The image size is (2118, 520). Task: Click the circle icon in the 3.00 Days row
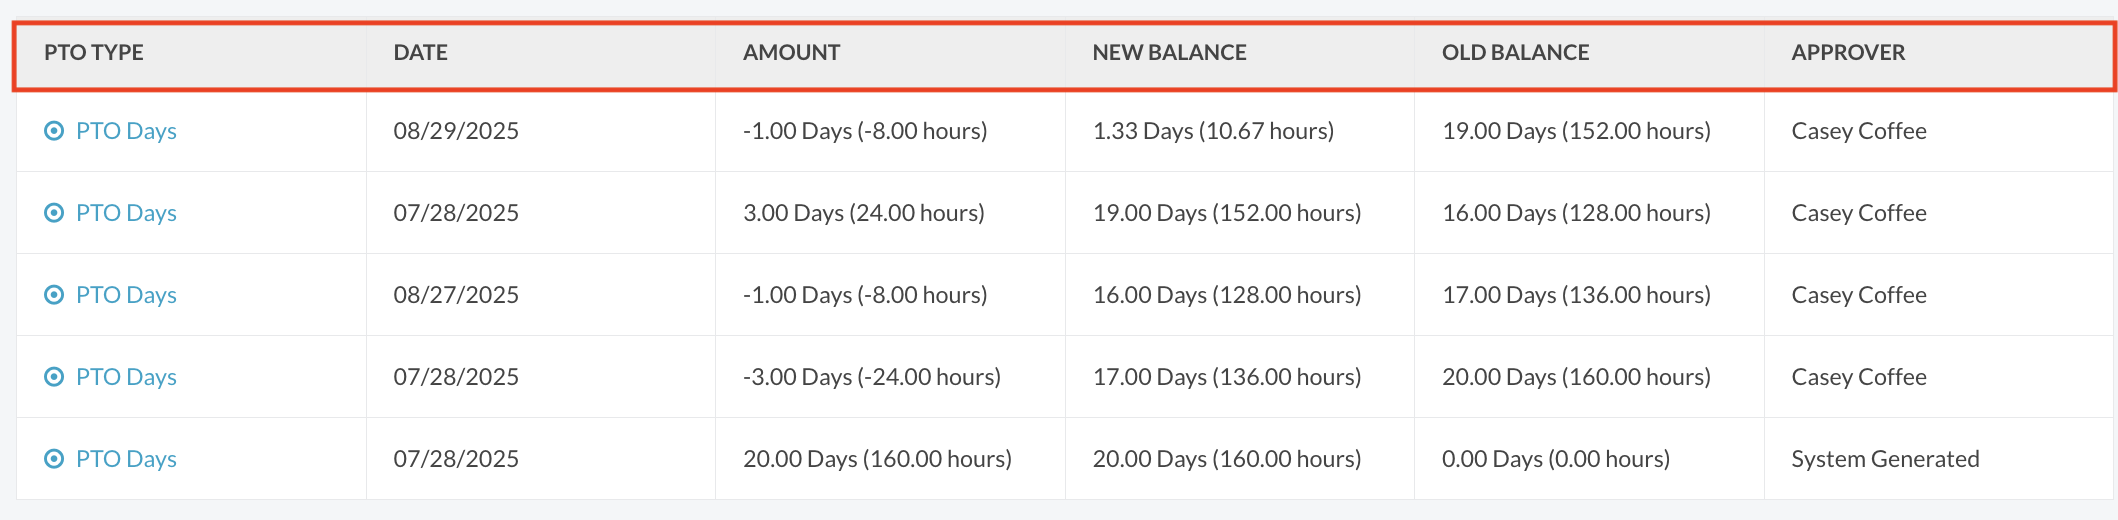coord(54,213)
